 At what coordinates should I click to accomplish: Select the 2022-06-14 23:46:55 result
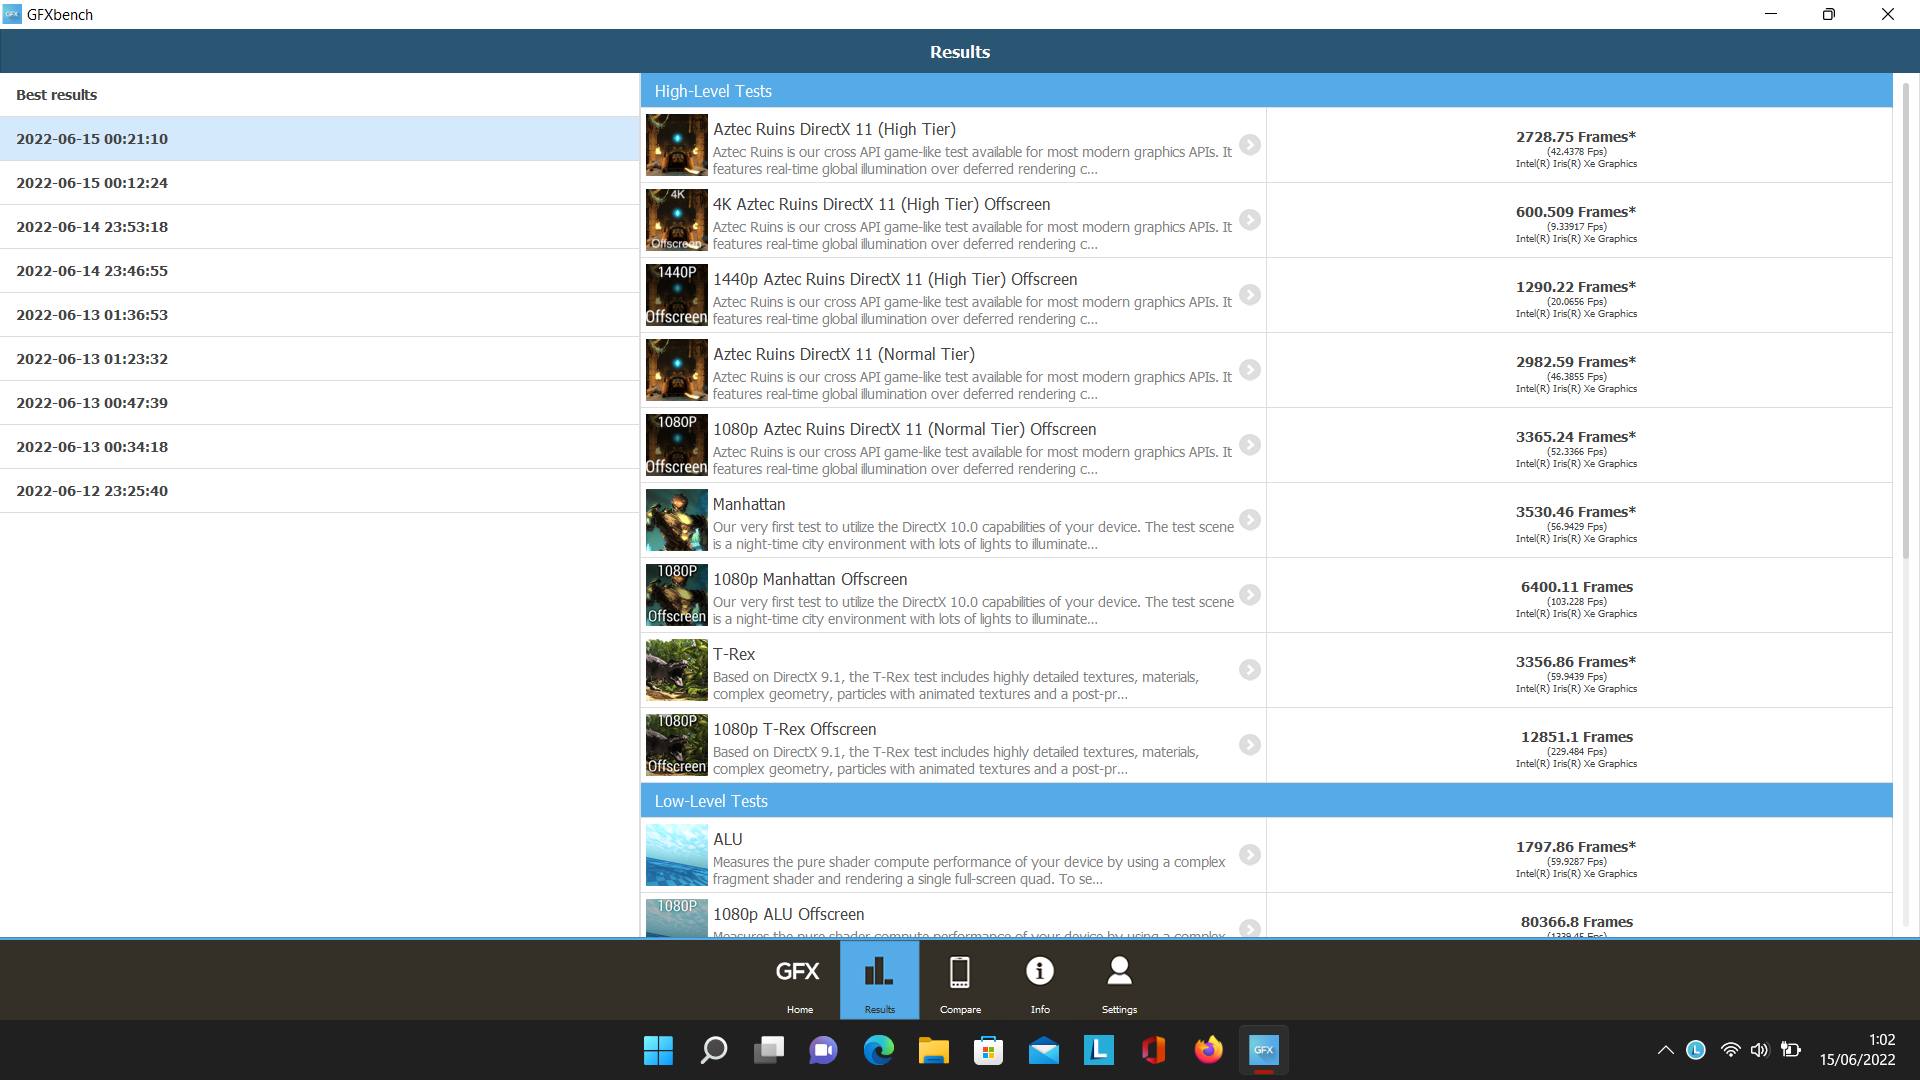pos(320,271)
